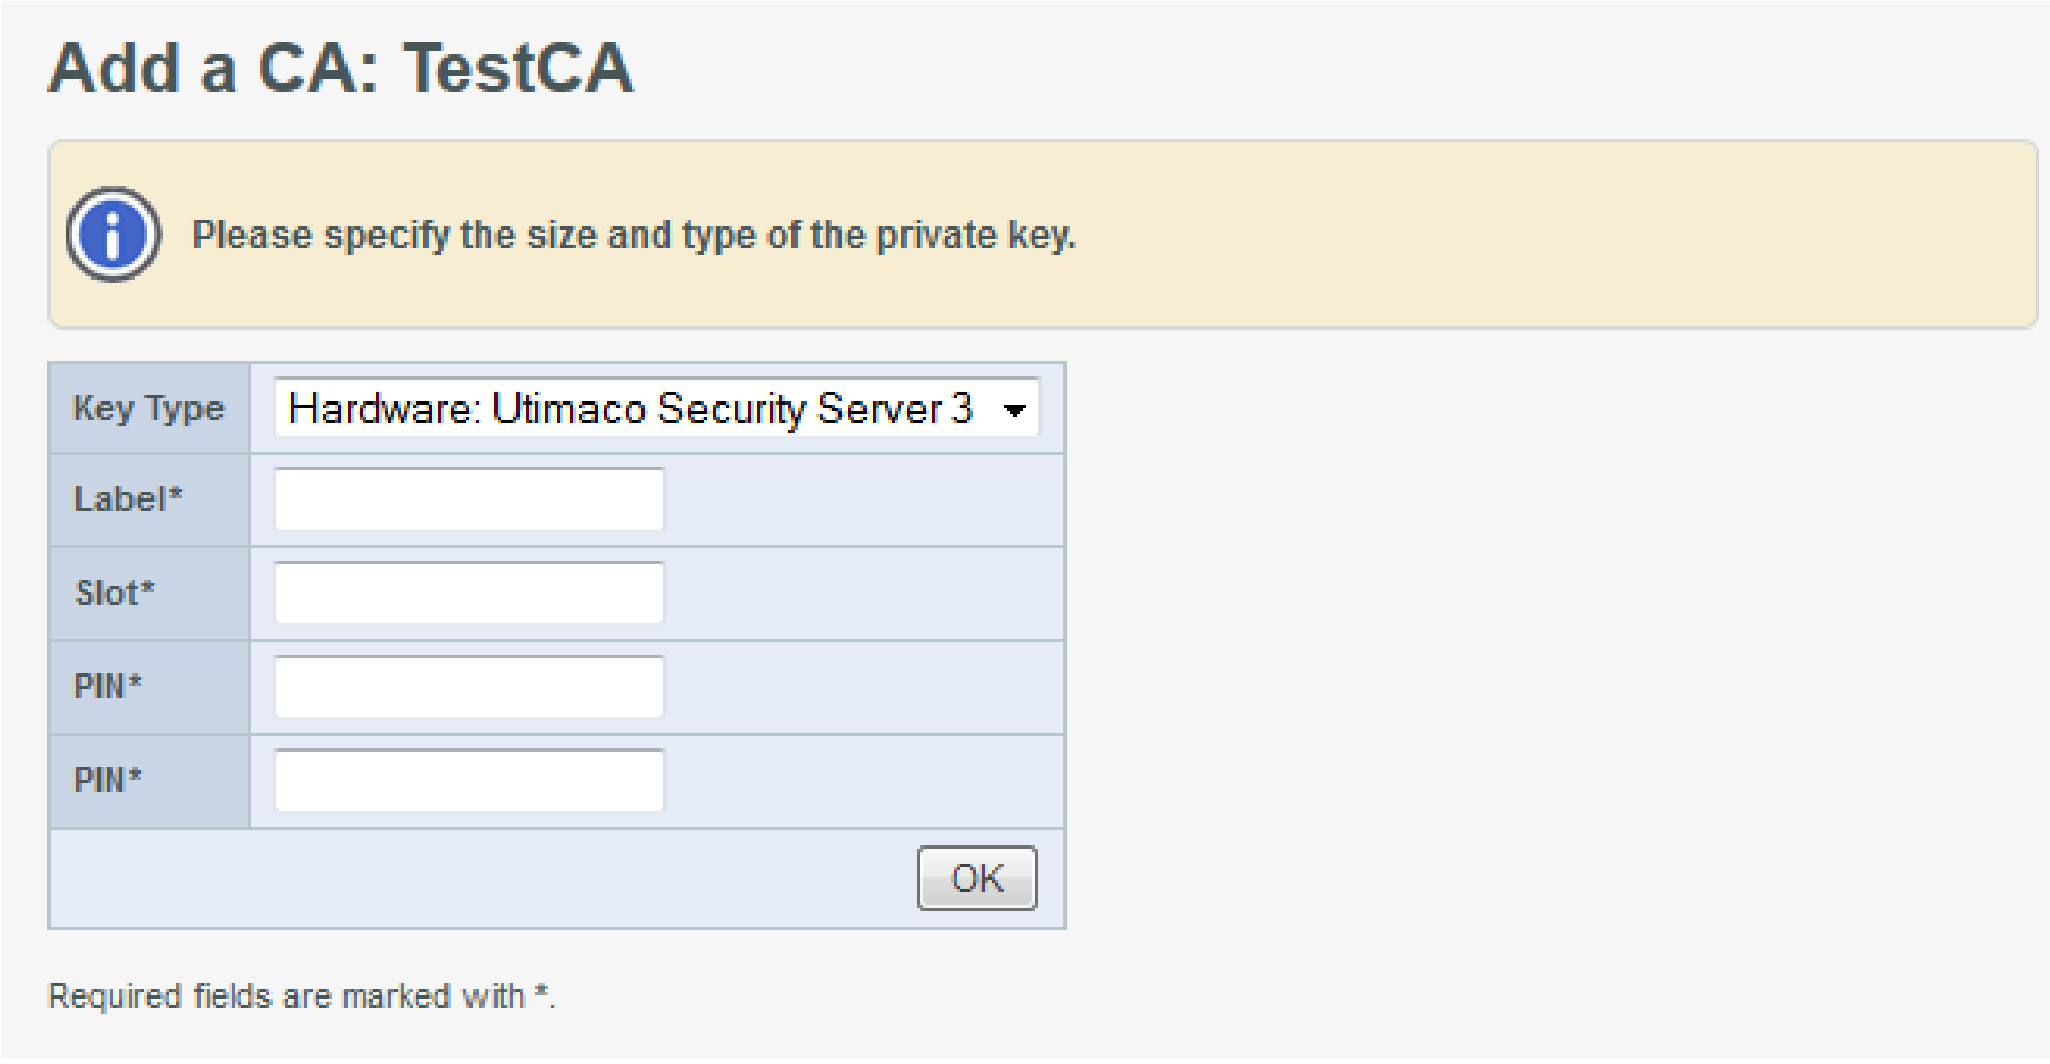This screenshot has width=2050, height=1064.
Task: Open the Key Type combo box
Action: [x=657, y=408]
